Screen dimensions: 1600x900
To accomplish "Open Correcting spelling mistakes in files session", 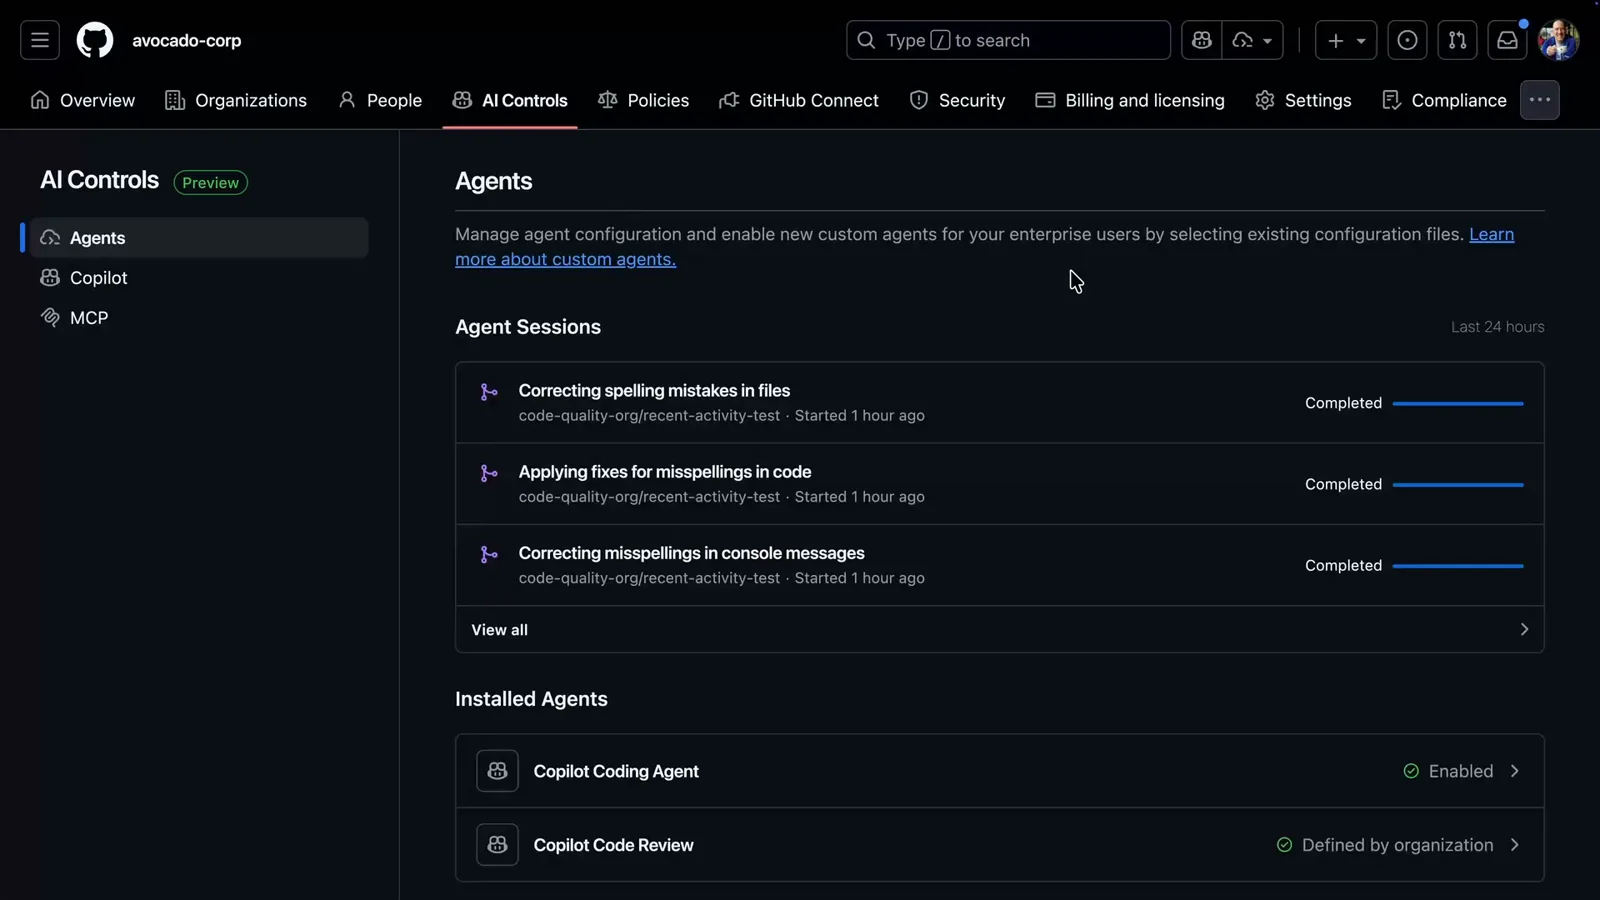I will tap(654, 391).
